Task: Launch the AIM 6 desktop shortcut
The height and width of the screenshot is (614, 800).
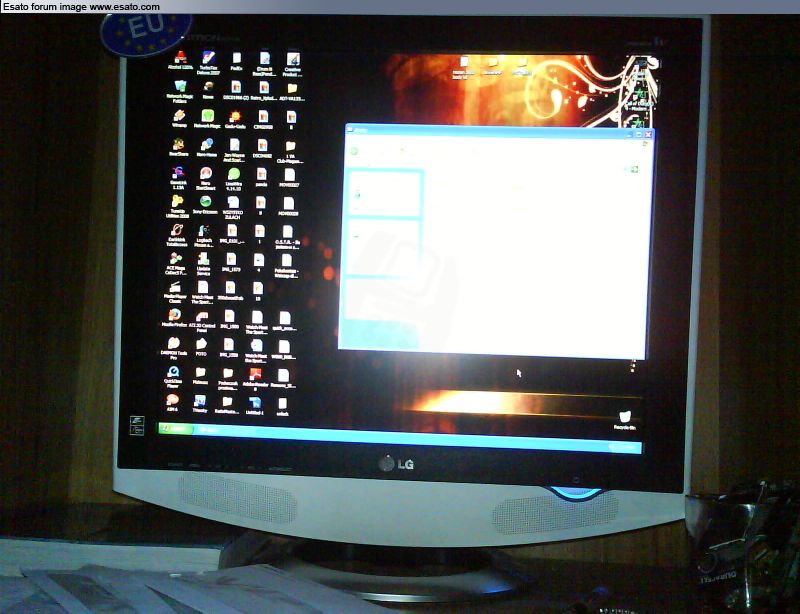Action: (172, 403)
